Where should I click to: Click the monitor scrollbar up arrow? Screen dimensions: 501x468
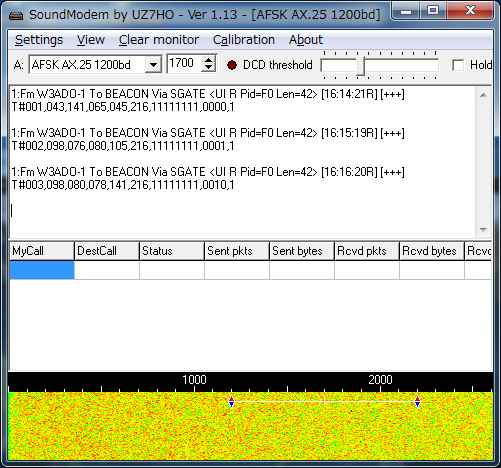click(x=483, y=95)
